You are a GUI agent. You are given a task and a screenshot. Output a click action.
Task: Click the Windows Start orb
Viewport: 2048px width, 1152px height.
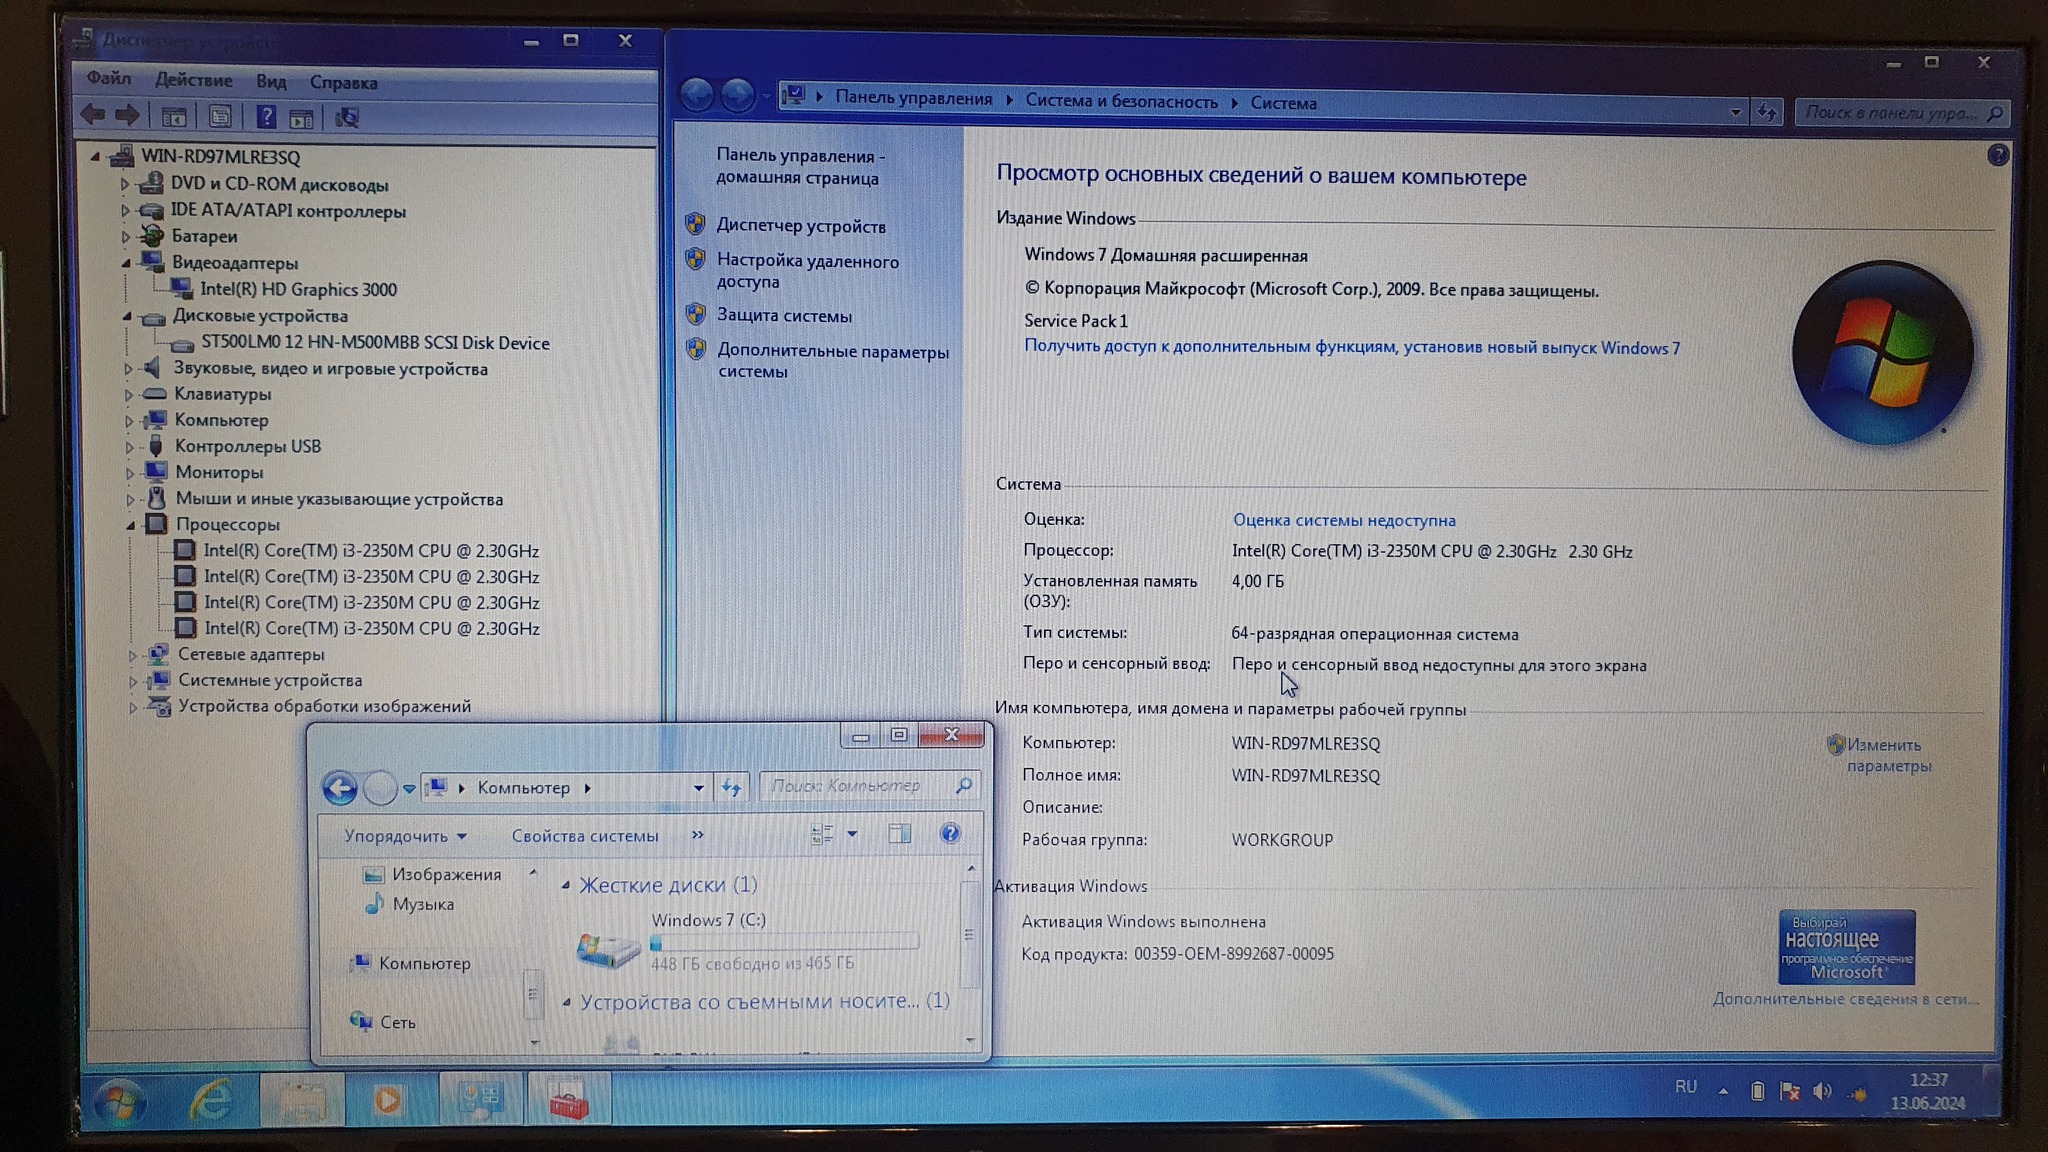click(x=121, y=1102)
